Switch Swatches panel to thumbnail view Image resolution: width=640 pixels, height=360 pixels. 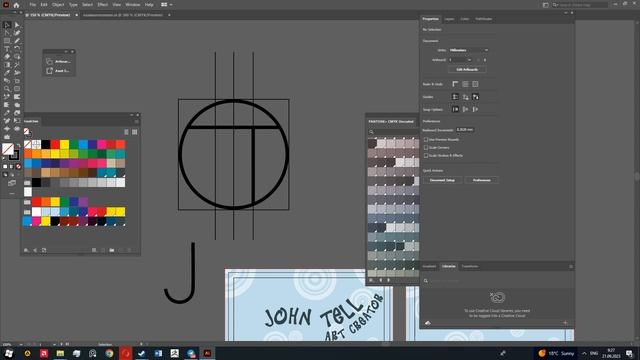click(135, 132)
